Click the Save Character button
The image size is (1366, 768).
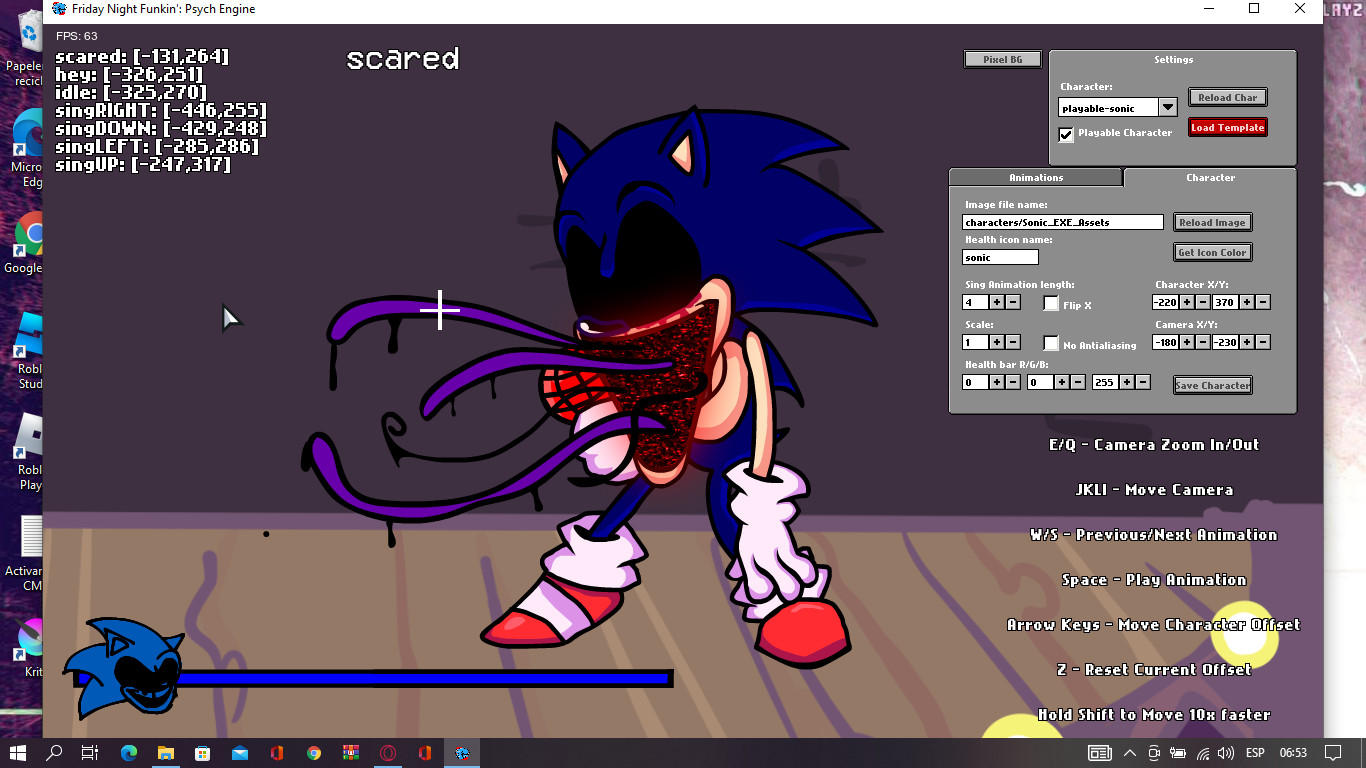pyautogui.click(x=1212, y=385)
